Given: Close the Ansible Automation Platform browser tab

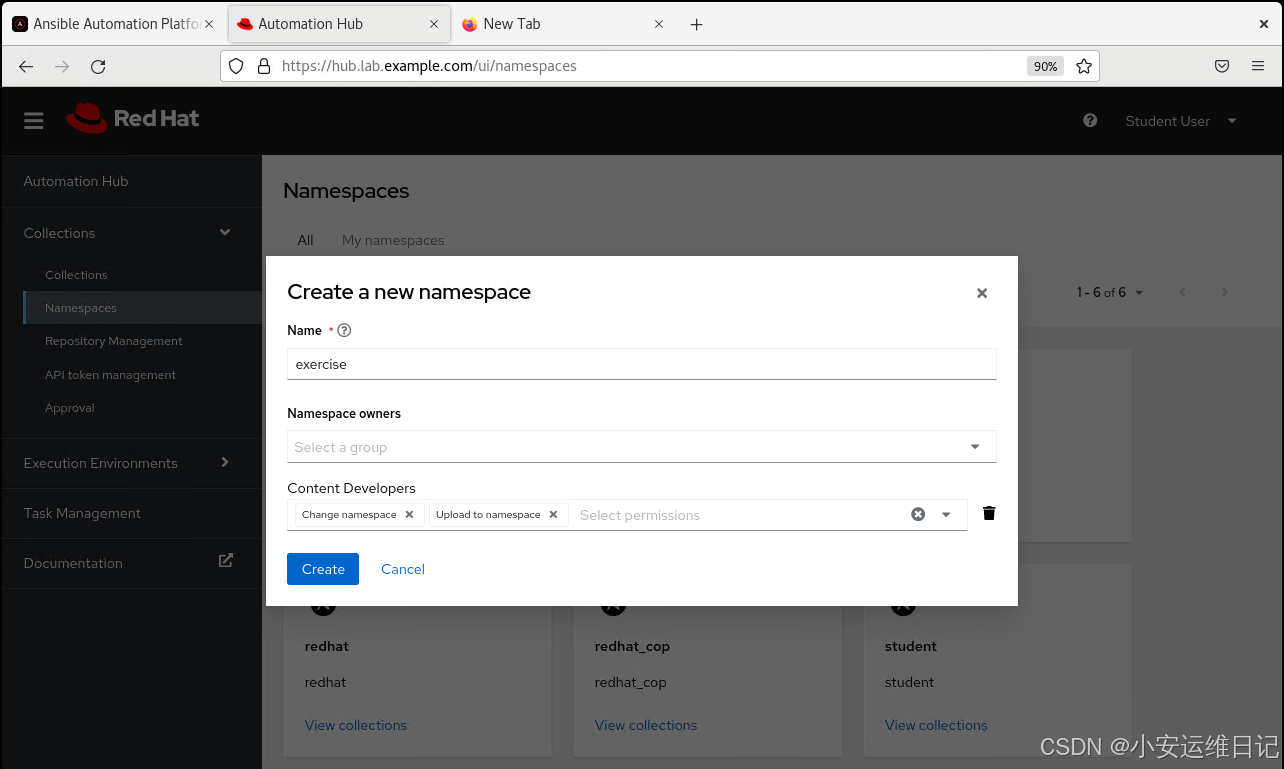Looking at the screenshot, I should (x=208, y=24).
